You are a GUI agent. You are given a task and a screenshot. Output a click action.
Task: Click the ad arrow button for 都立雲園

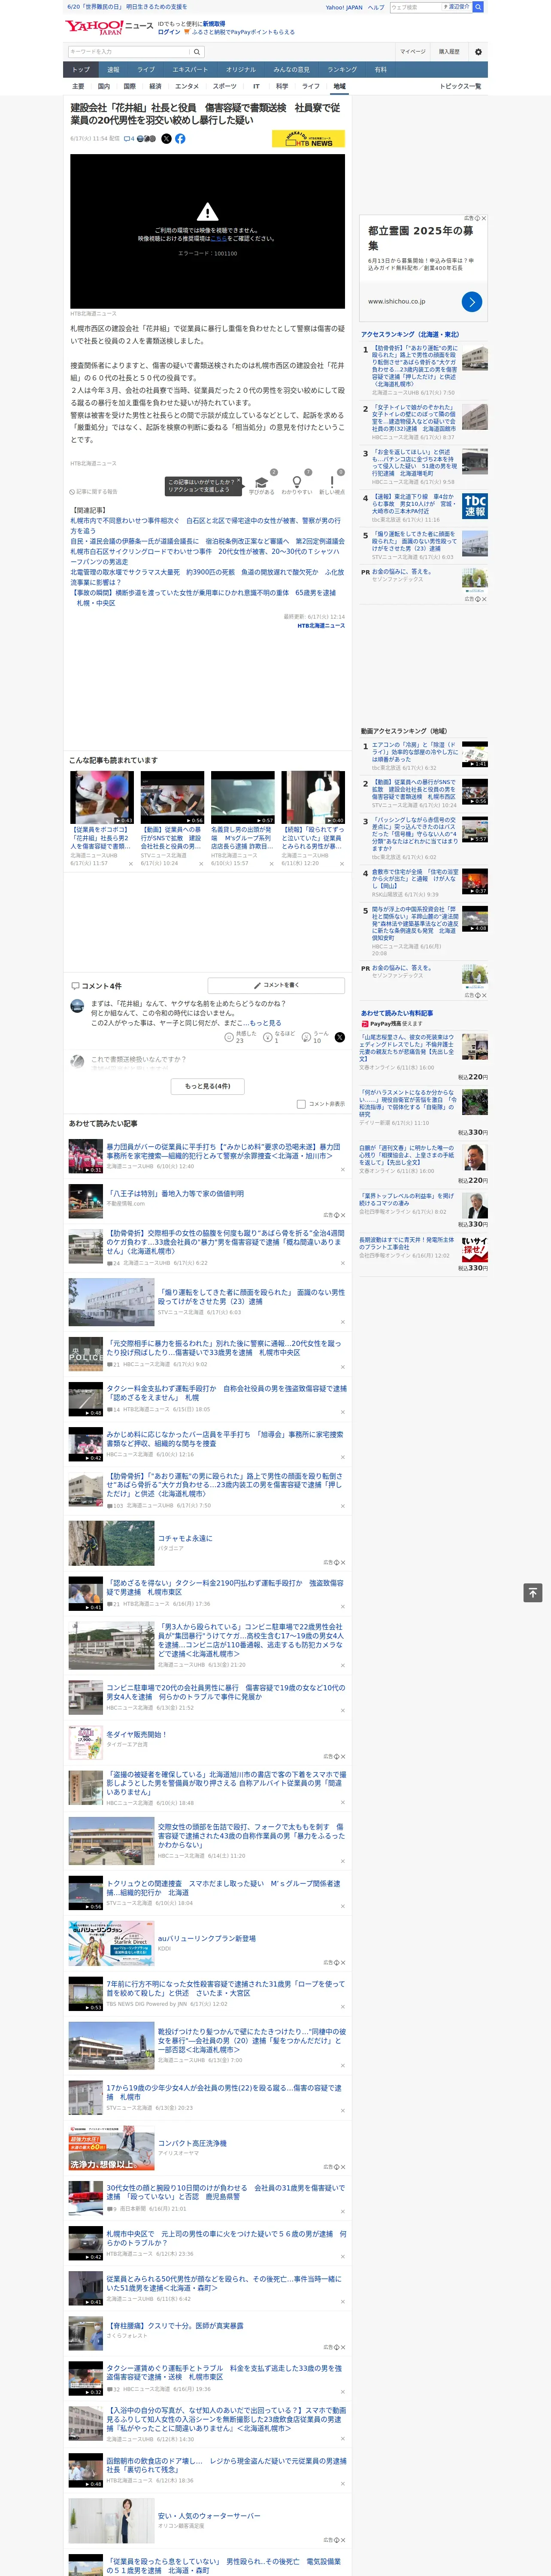point(472,301)
